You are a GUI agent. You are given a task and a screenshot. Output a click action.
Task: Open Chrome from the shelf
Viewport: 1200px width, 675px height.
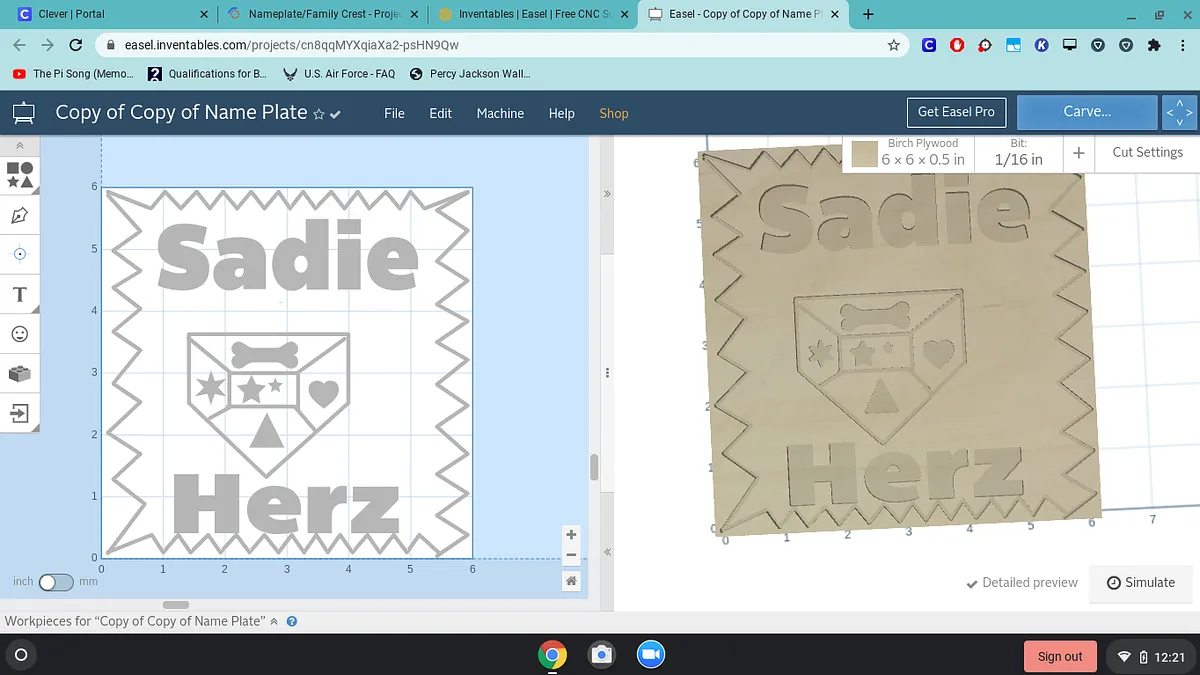(x=552, y=655)
